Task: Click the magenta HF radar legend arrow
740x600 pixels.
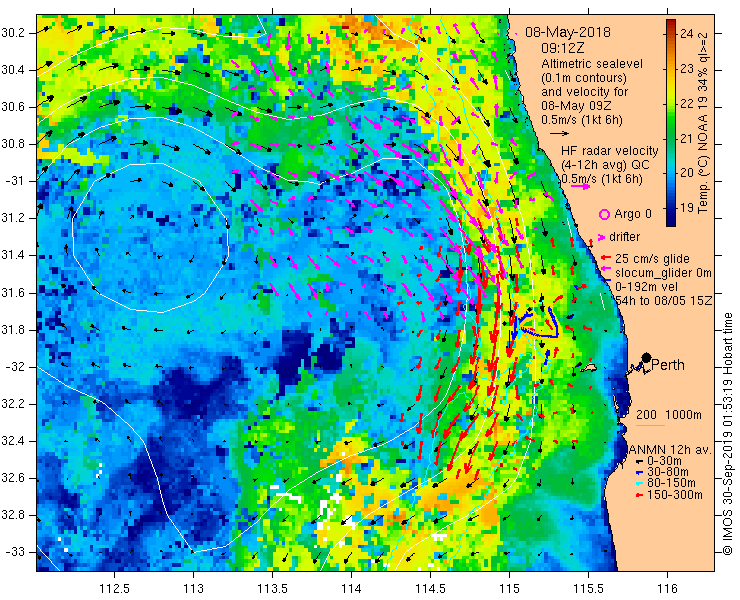Action: point(580,186)
